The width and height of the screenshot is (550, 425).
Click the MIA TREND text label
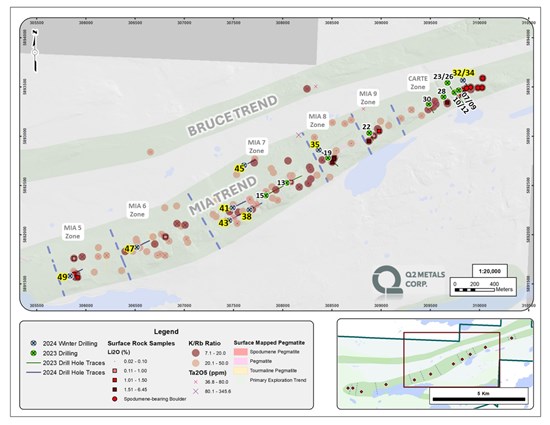223,195
